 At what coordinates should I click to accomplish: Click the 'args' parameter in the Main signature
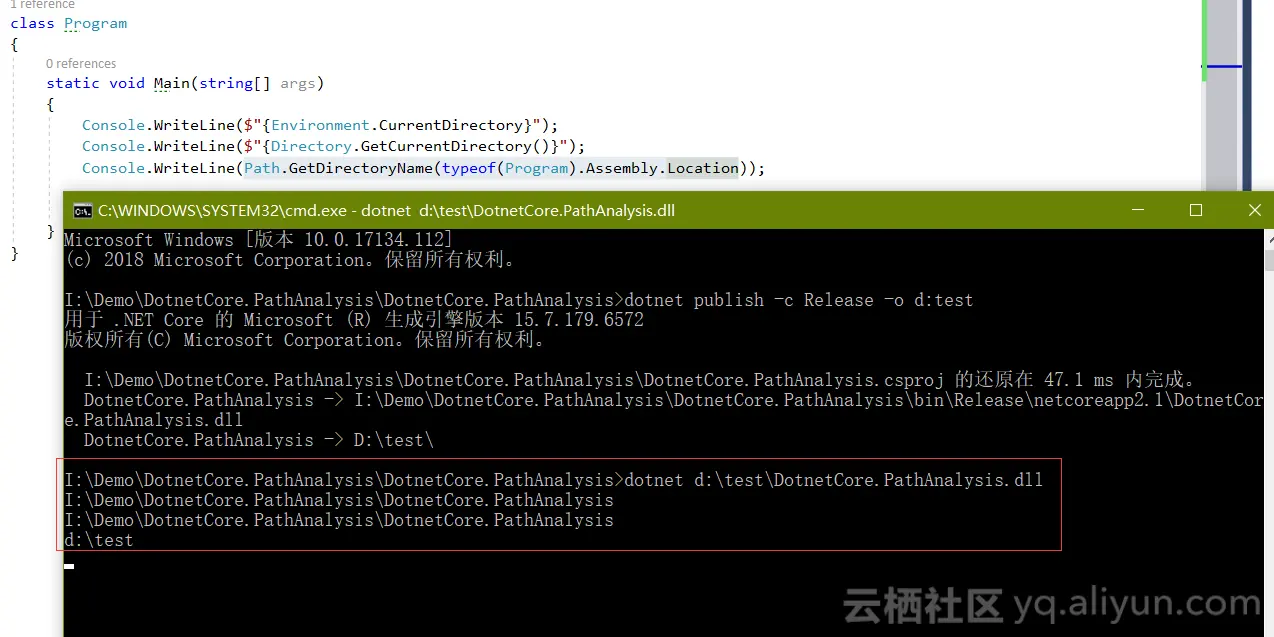297,83
